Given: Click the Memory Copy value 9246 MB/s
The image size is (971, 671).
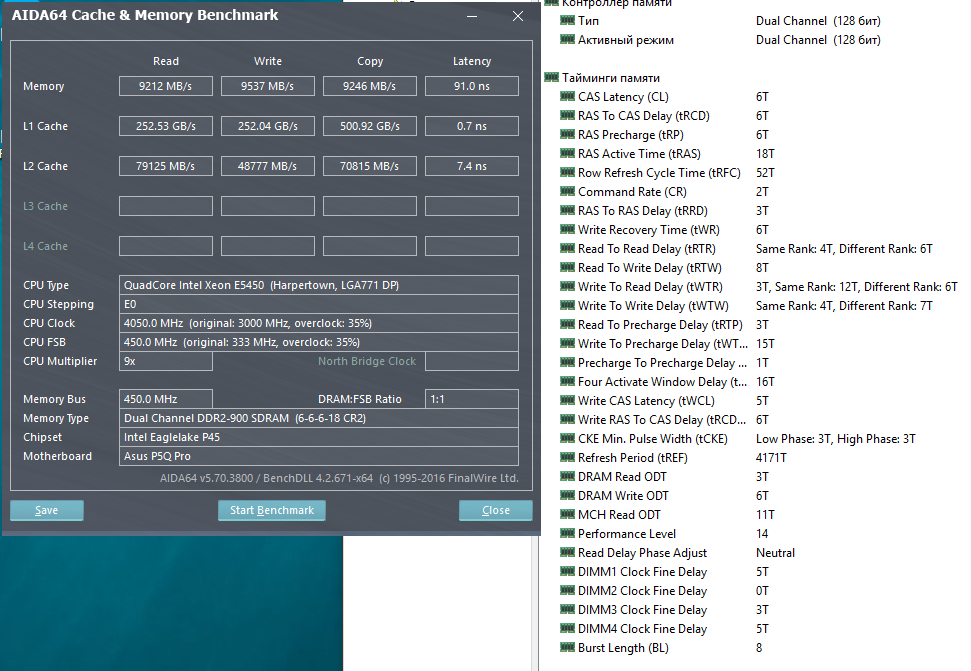Looking at the screenshot, I should point(370,86).
